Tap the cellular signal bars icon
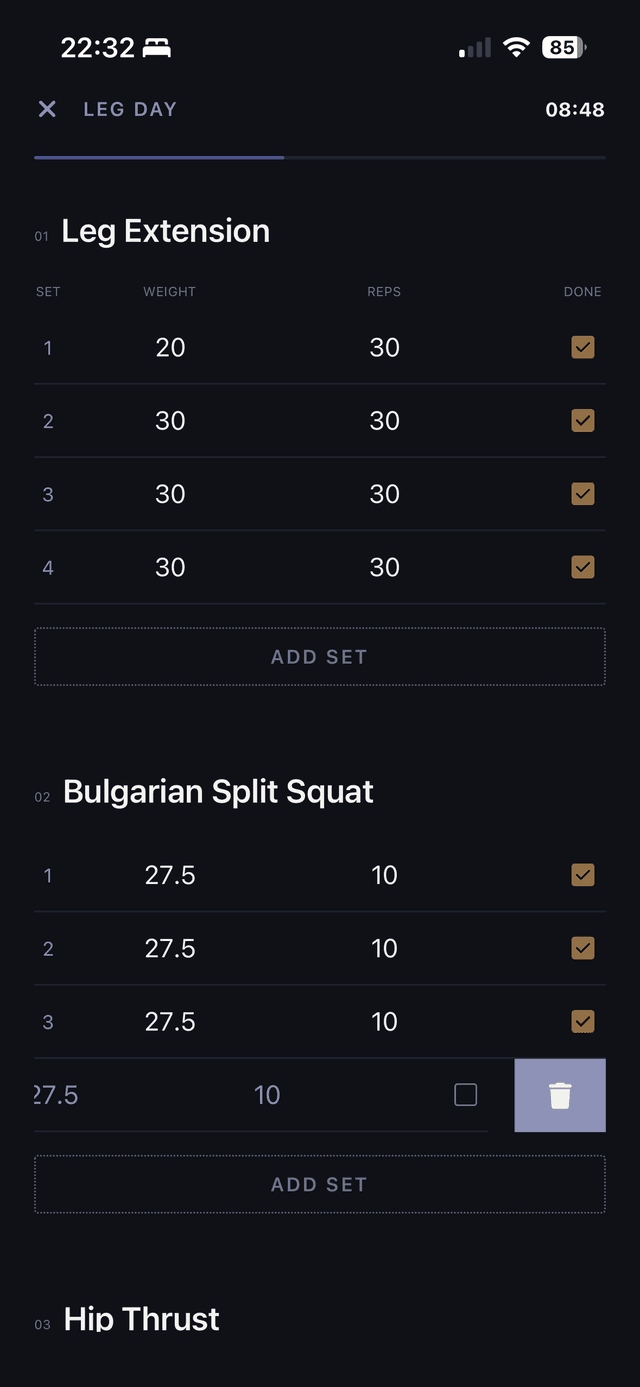The width and height of the screenshot is (640, 1387). coord(475,48)
